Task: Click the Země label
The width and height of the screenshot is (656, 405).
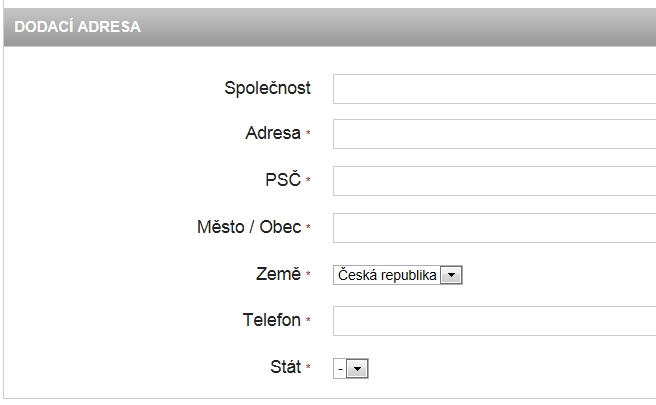Action: 279,275
